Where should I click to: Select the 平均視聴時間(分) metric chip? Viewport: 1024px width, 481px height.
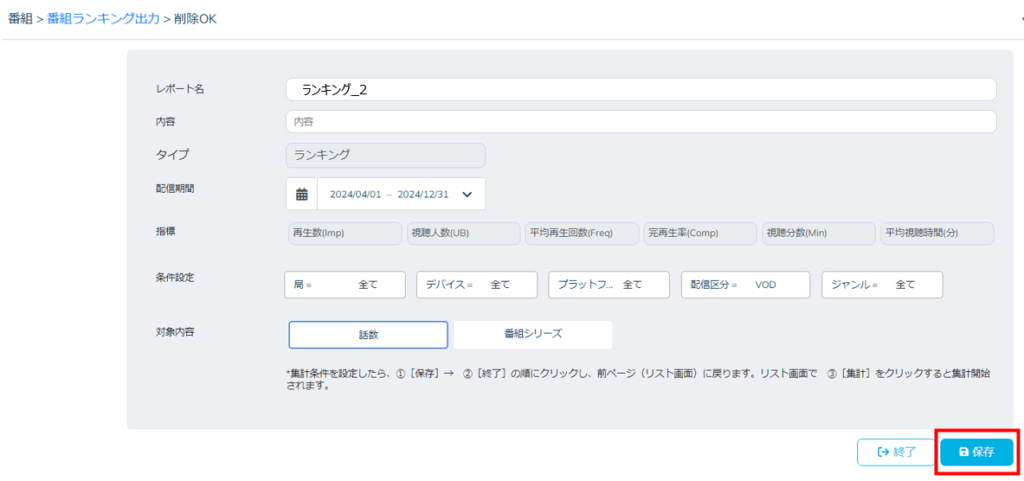click(937, 233)
